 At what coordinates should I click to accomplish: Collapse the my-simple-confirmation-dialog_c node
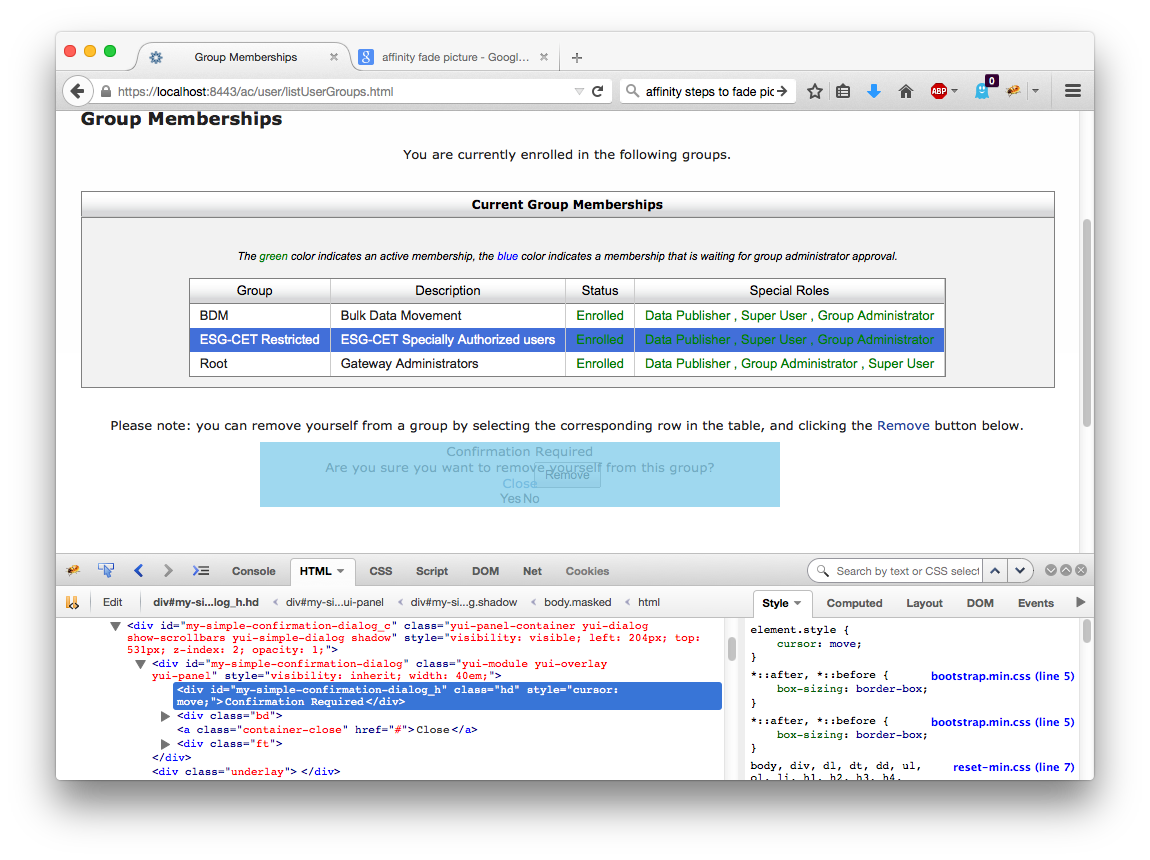[116, 626]
